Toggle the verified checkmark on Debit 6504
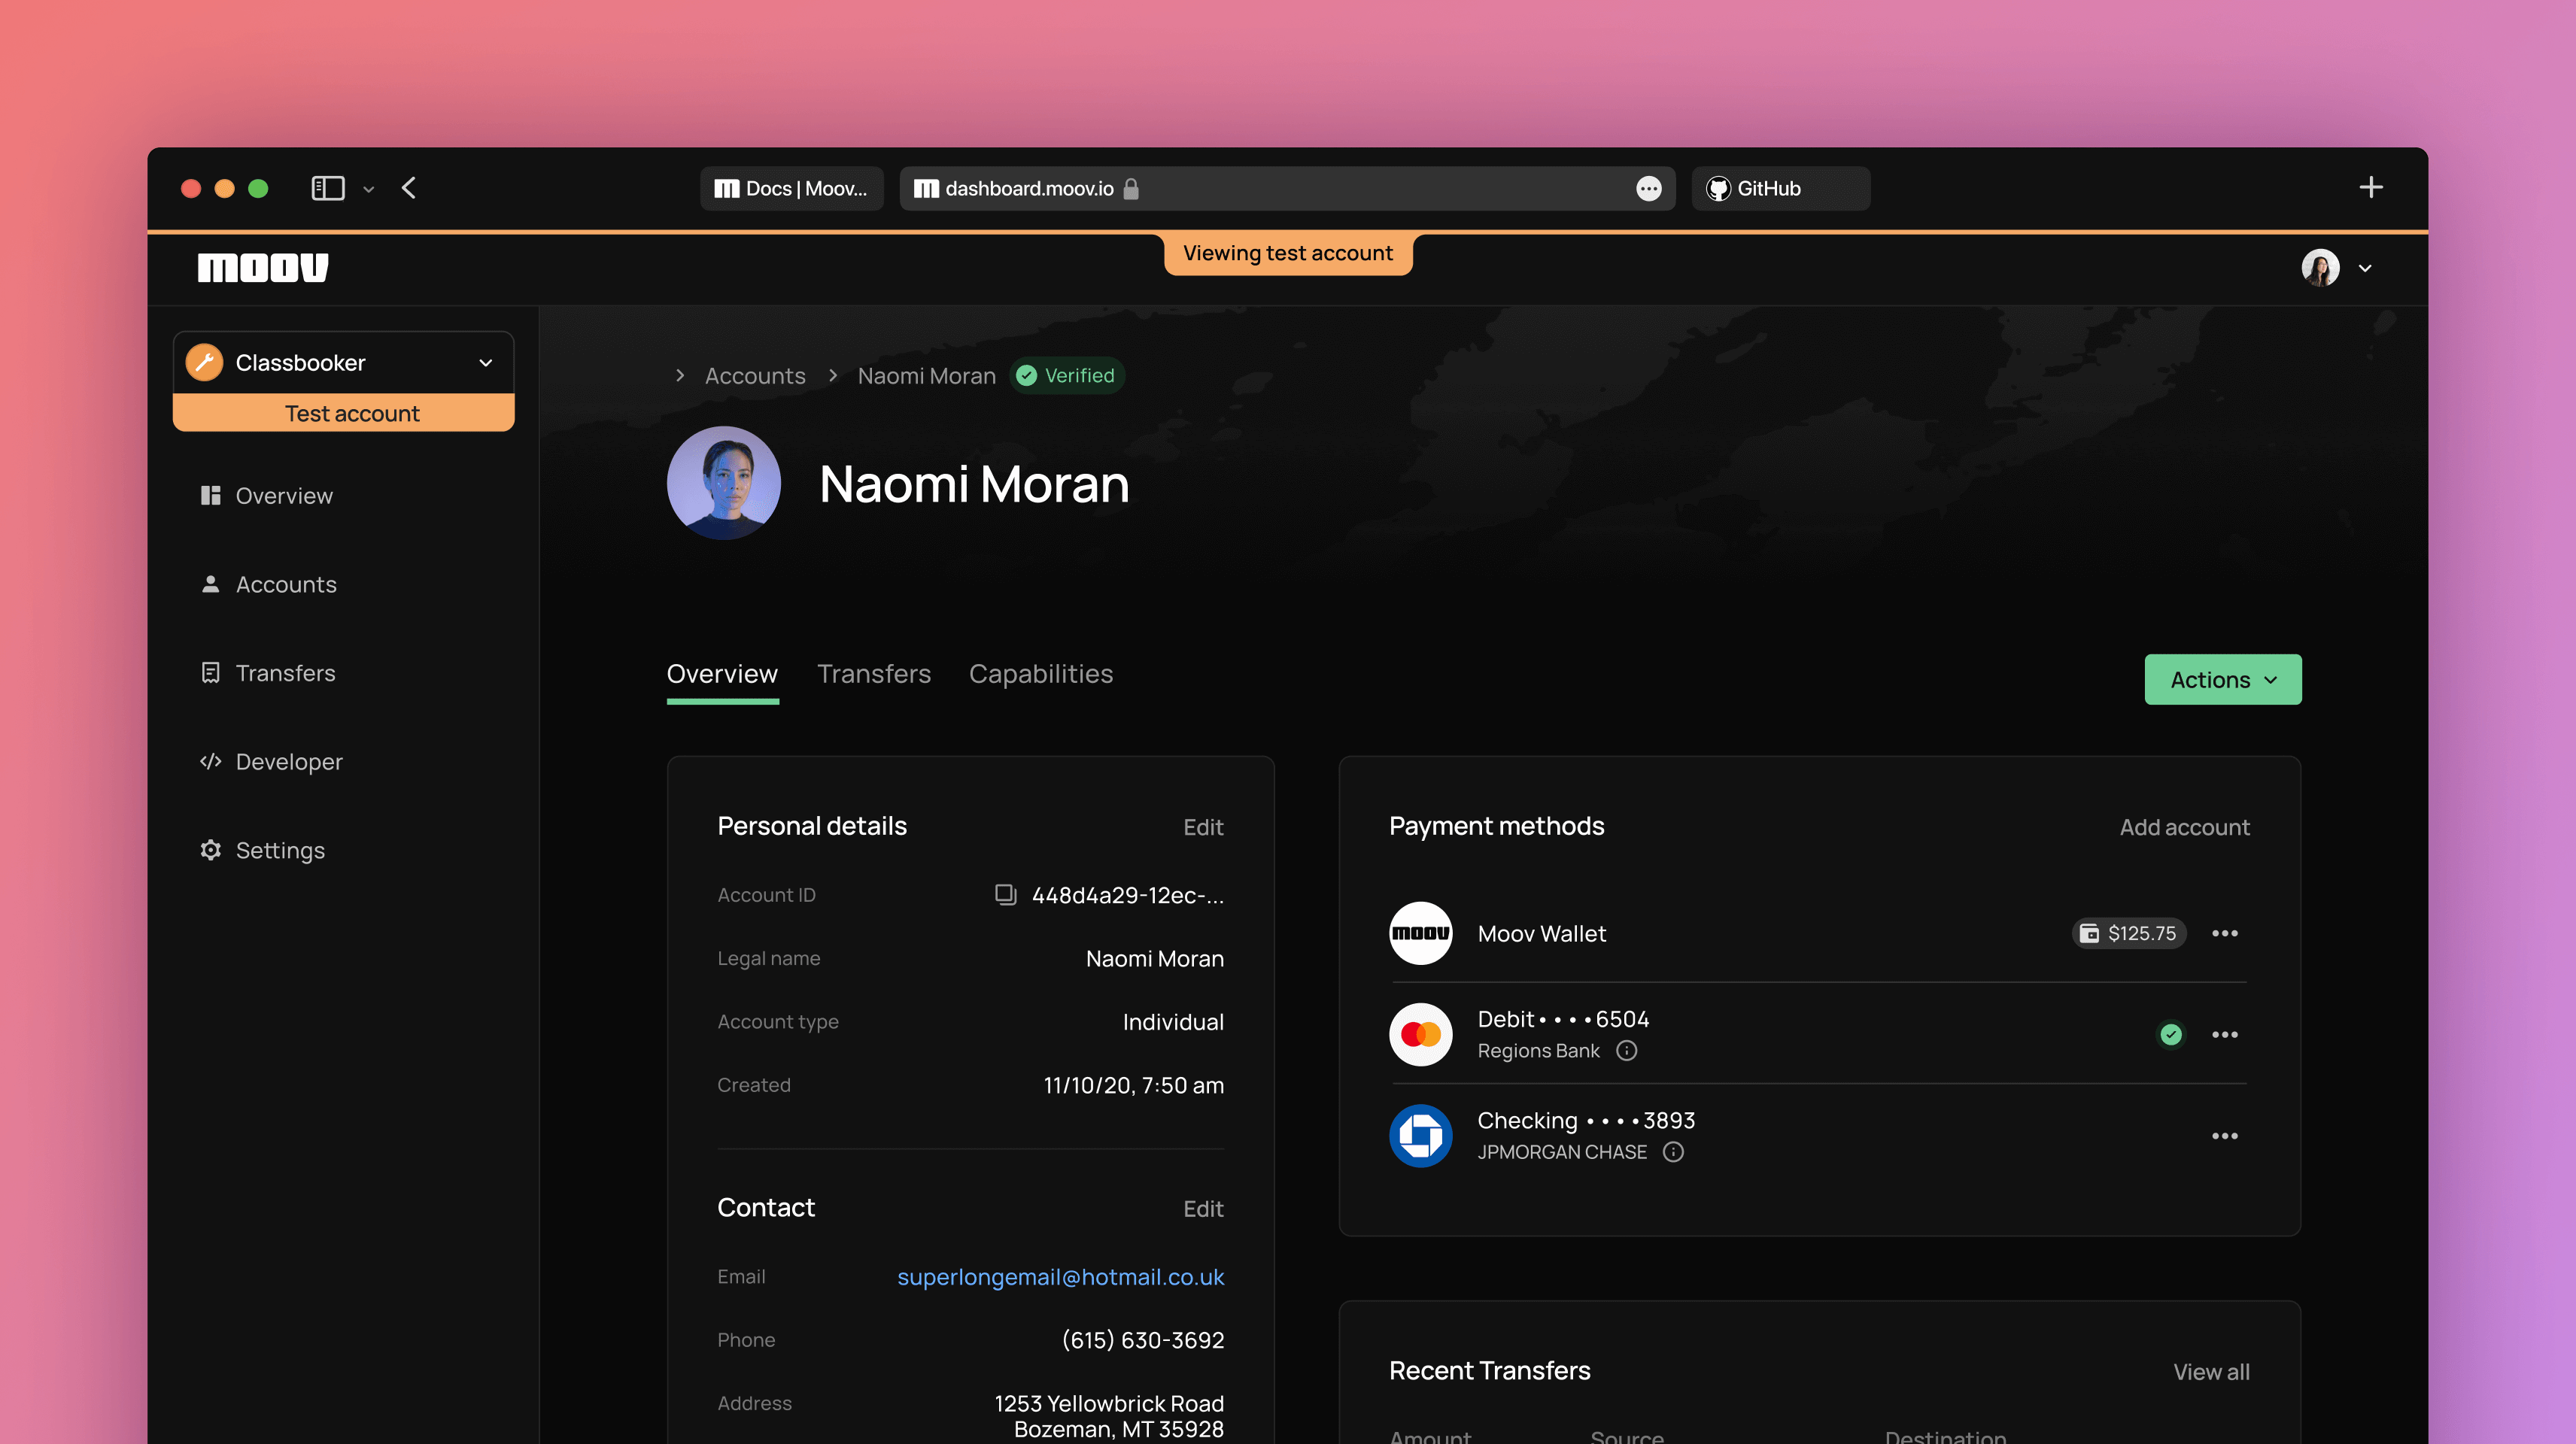The width and height of the screenshot is (2576, 1444). tap(2170, 1034)
